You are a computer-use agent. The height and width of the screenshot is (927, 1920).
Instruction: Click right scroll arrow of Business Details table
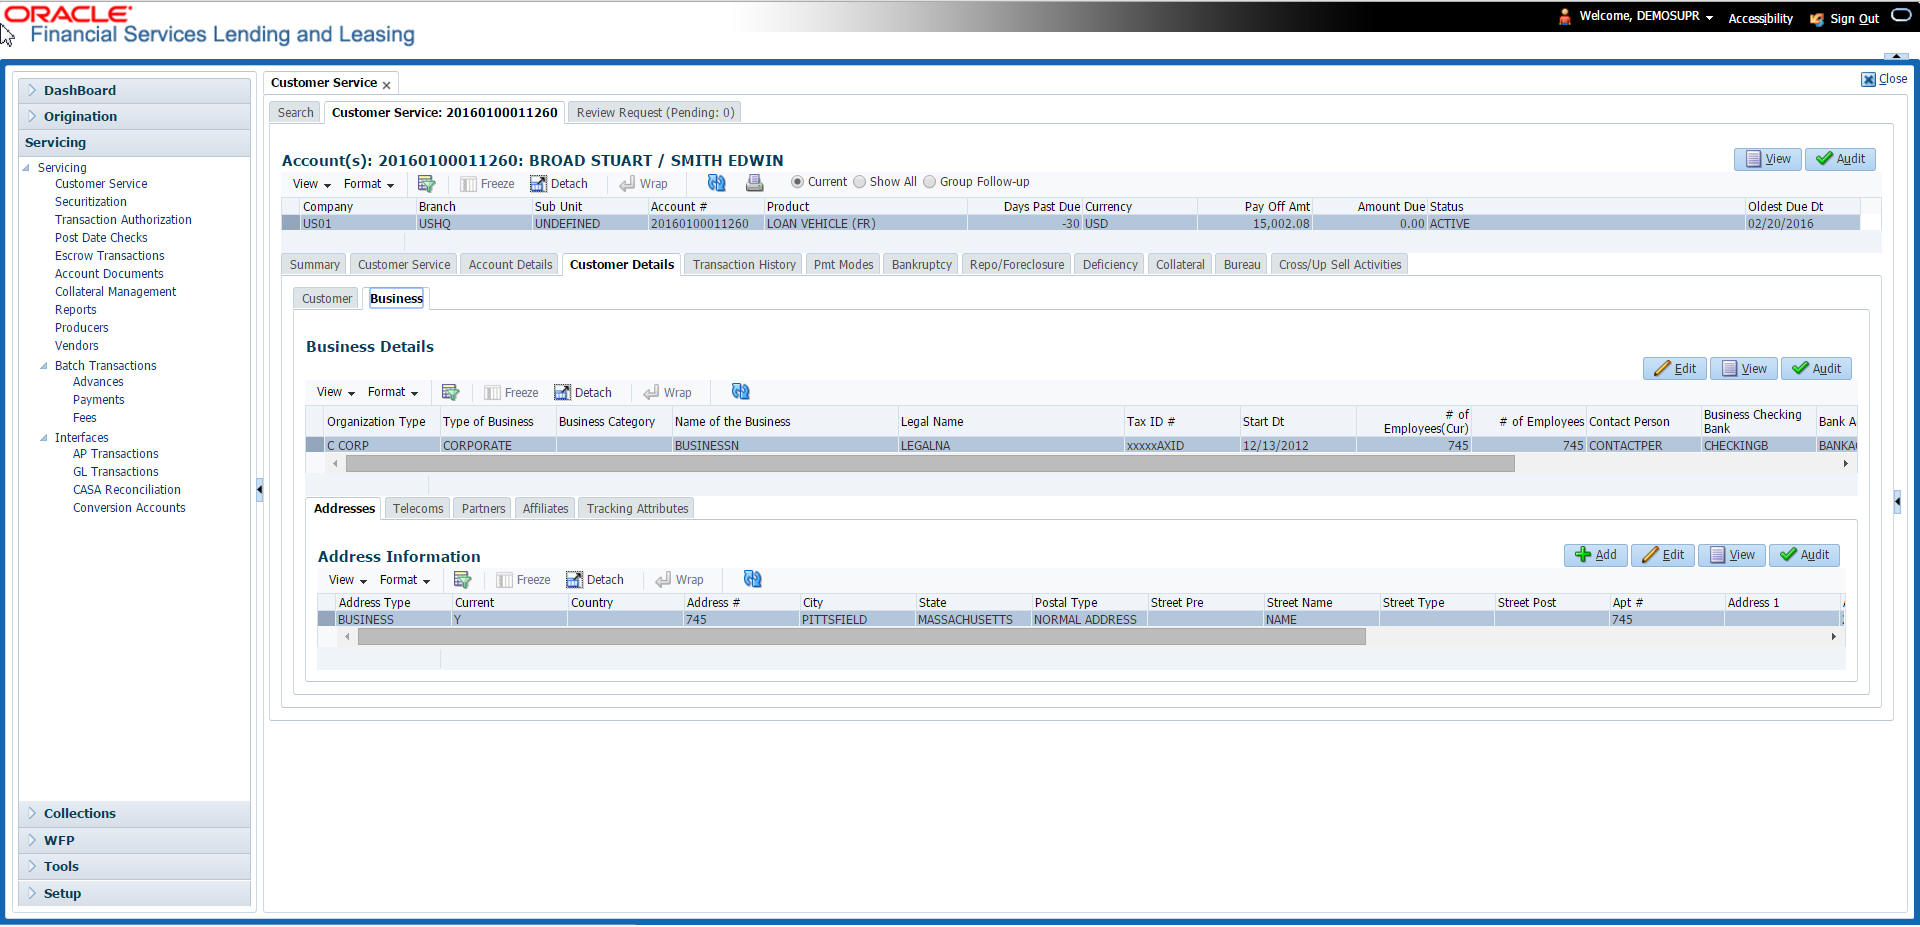[1845, 464]
